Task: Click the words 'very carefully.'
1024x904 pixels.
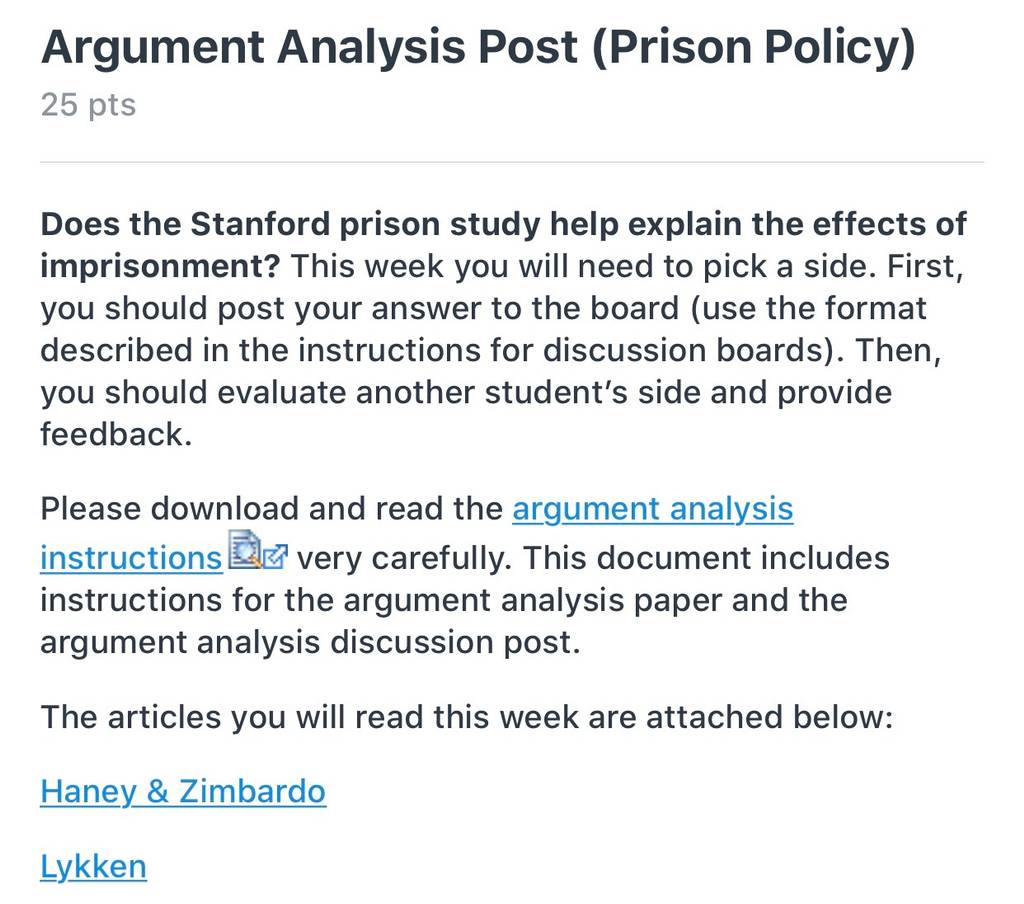Action: 404,558
